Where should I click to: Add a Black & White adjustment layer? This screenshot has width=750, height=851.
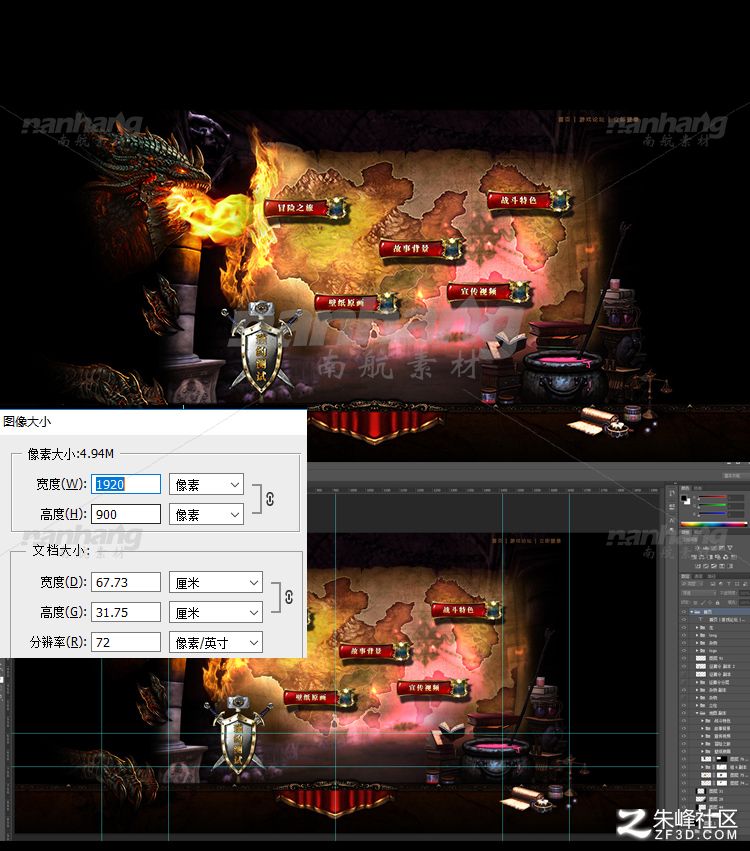[710, 557]
